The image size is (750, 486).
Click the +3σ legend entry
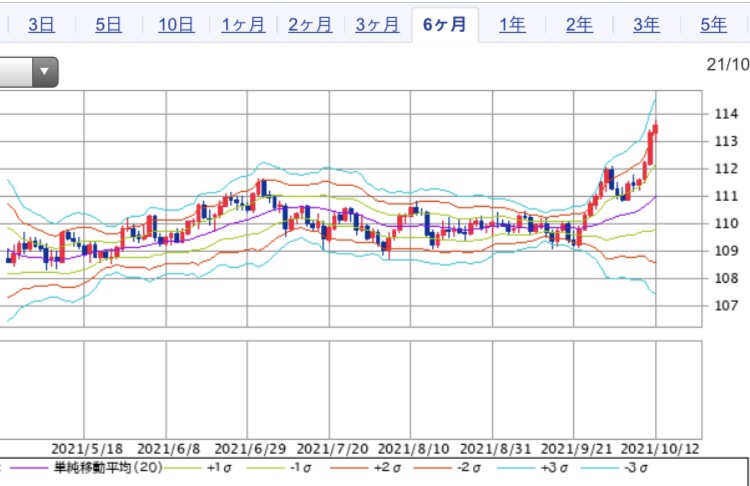tap(554, 468)
